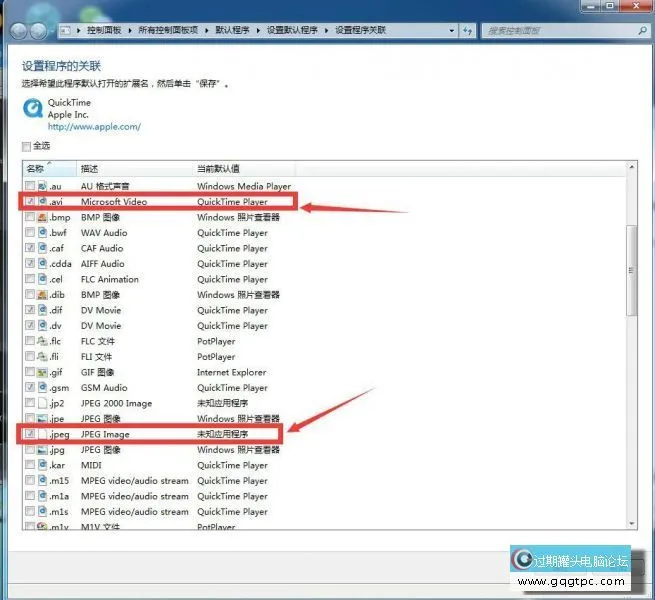Click the .kar file type icon
655x600 pixels.
(42, 465)
